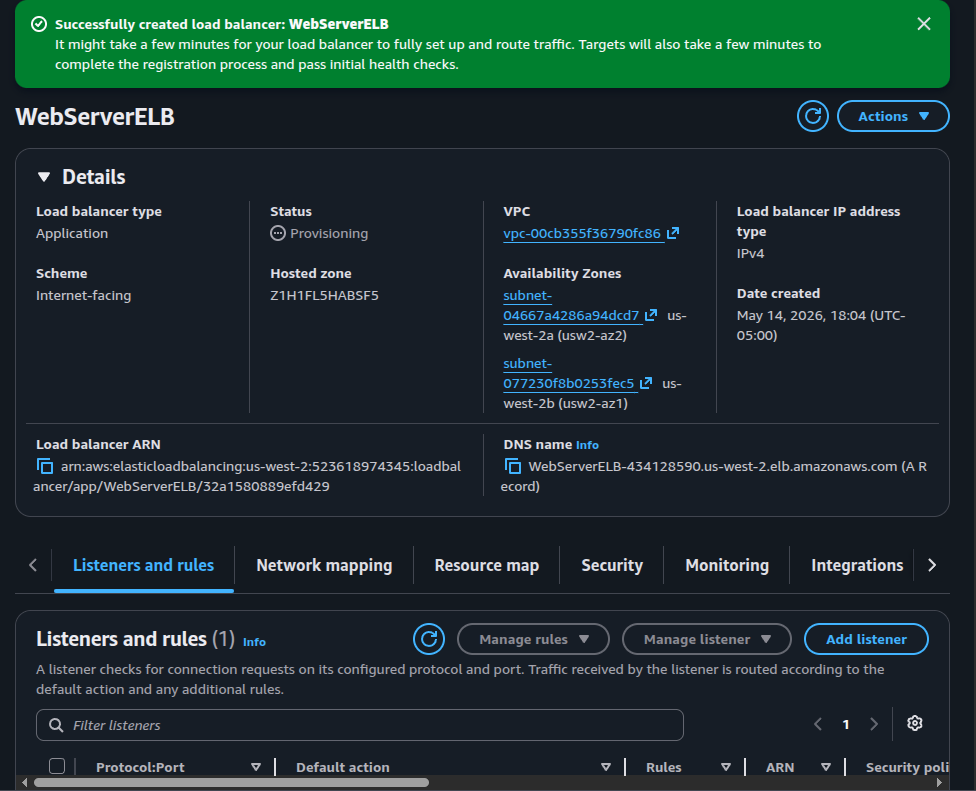Click the Hosted zone value Z1H1FL5HABSF5
The image size is (976, 791).
324,296
